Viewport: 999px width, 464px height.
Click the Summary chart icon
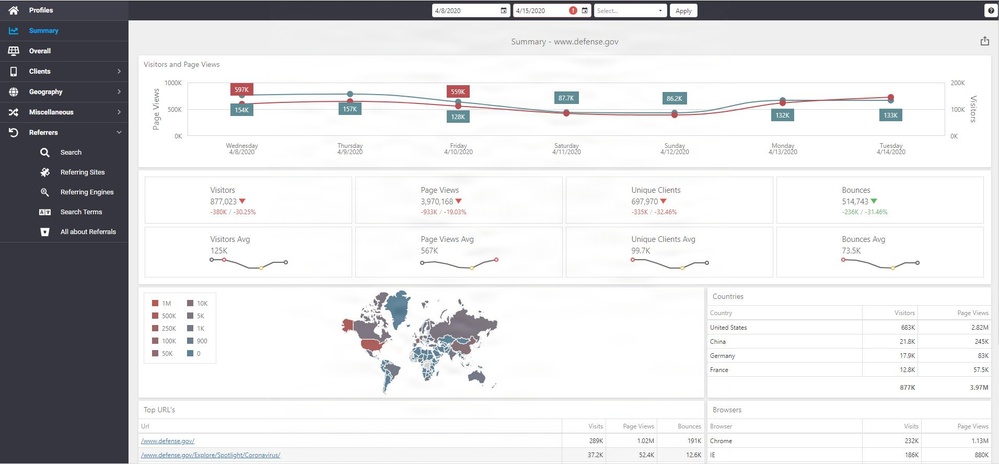pyautogui.click(x=13, y=31)
